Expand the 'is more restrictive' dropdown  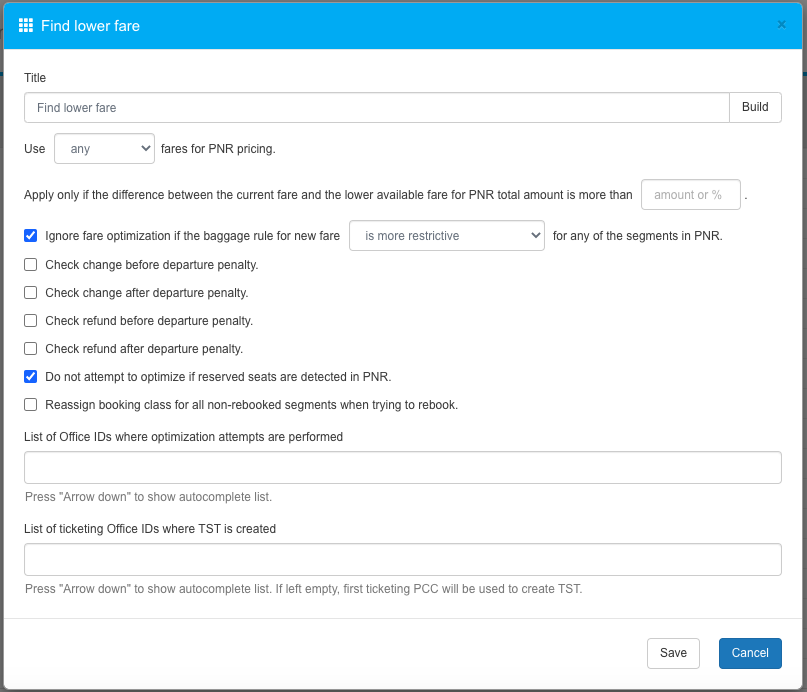(446, 236)
